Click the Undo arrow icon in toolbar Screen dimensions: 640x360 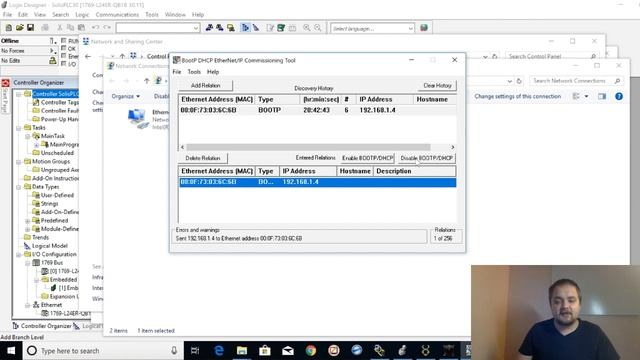tap(96, 28)
